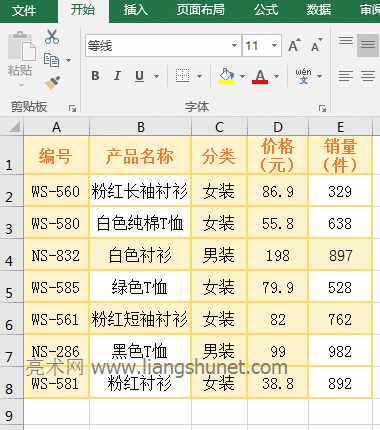Click the Cut scissors icon
This screenshot has width=380, height=430.
[52, 37]
